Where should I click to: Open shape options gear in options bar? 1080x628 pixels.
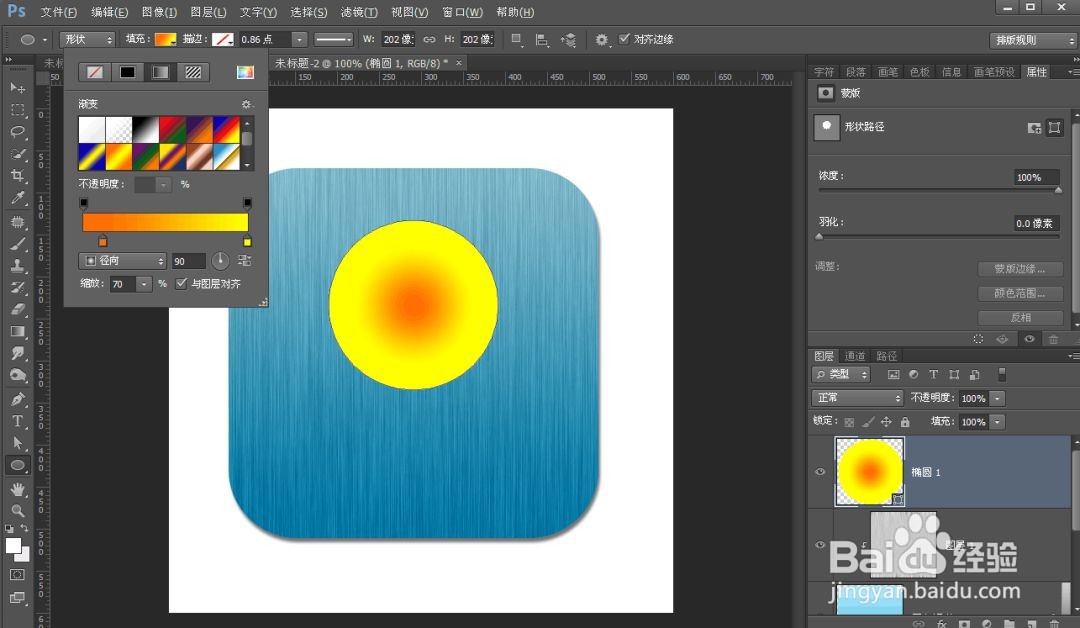pos(601,40)
